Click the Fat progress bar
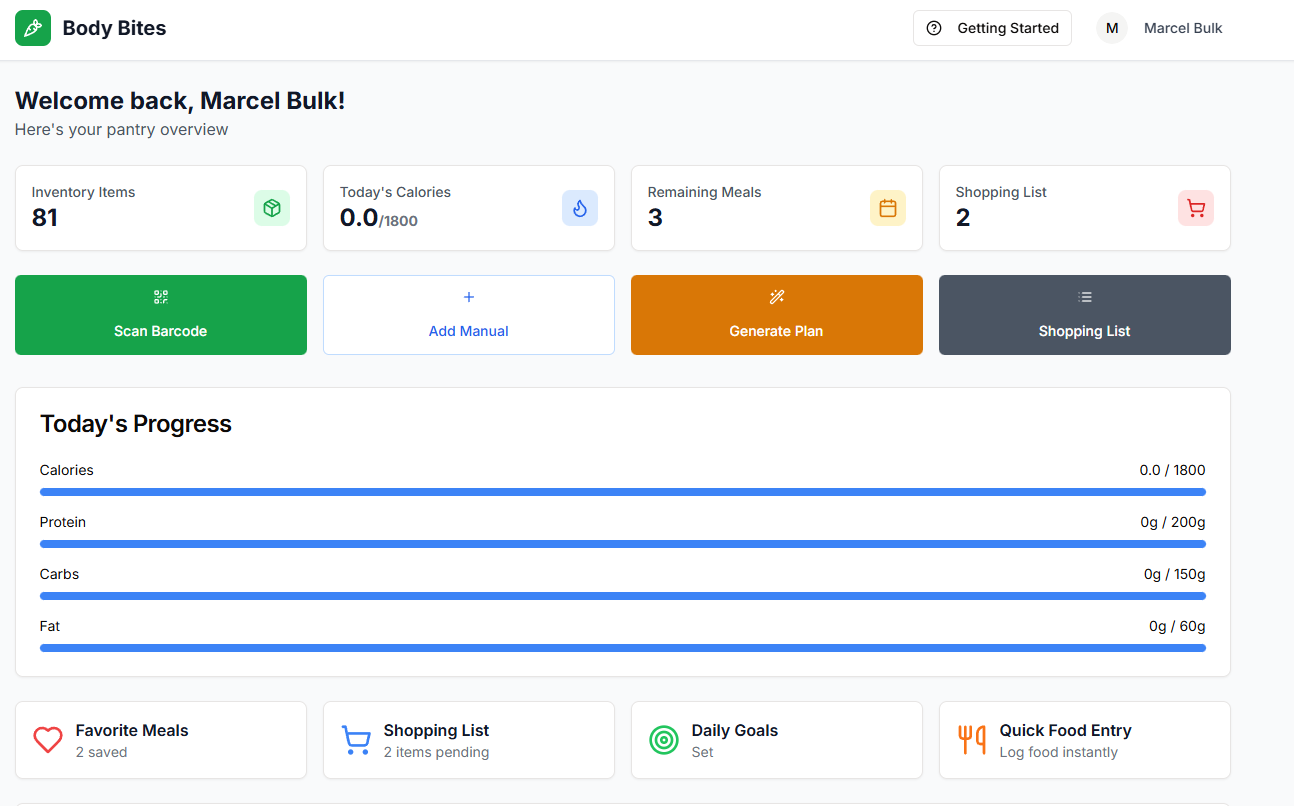The image size is (1294, 806). click(623, 648)
